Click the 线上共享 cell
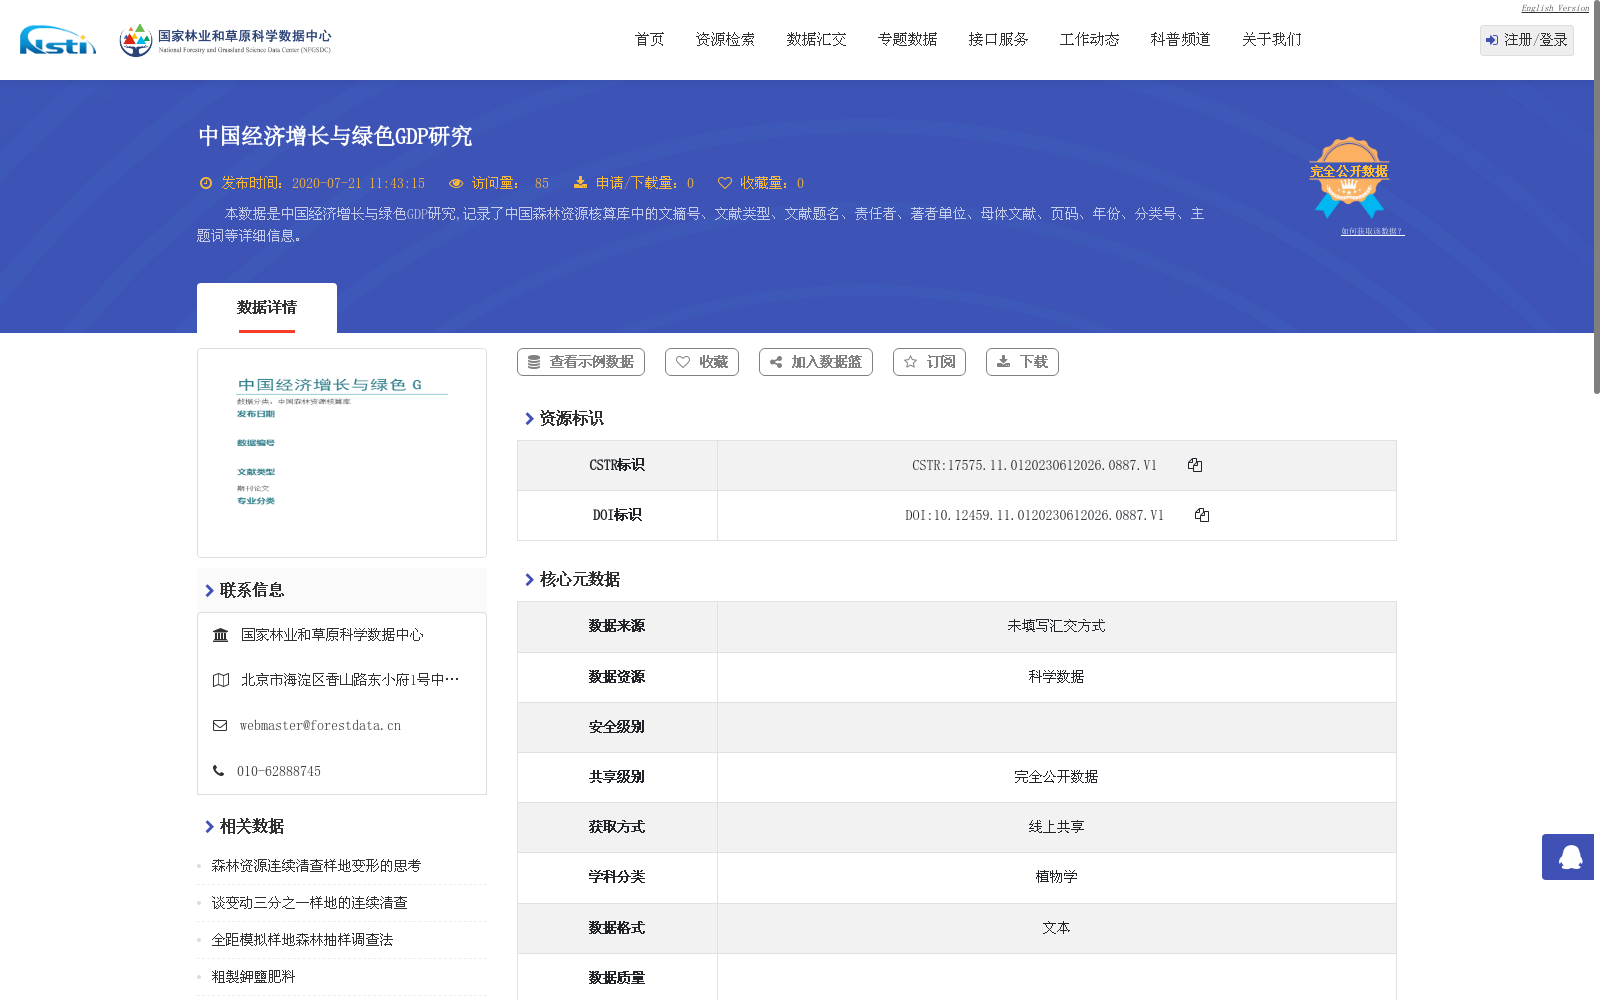This screenshot has height=1000, width=1600. (x=1056, y=827)
